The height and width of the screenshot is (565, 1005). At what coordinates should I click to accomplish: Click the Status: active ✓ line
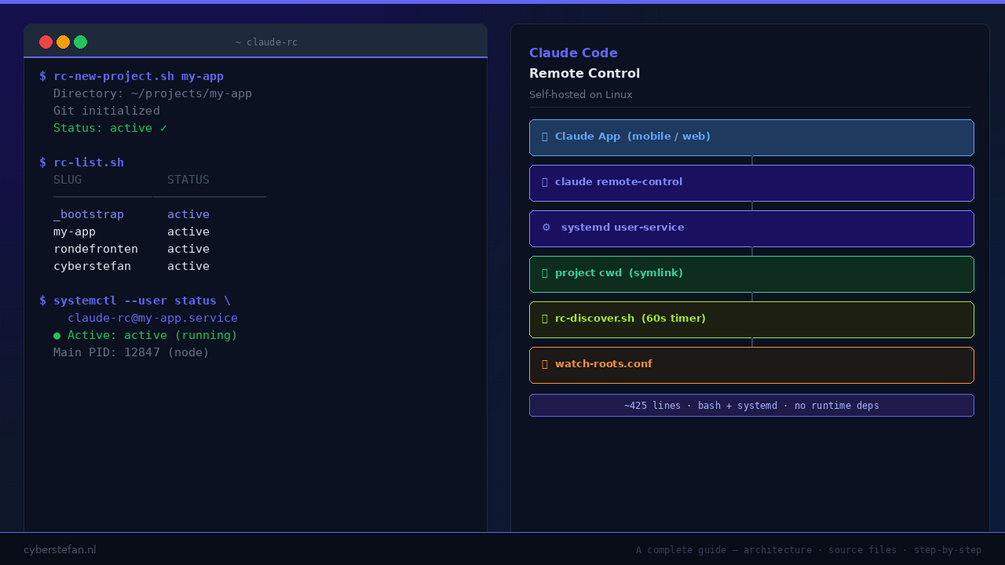click(110, 128)
